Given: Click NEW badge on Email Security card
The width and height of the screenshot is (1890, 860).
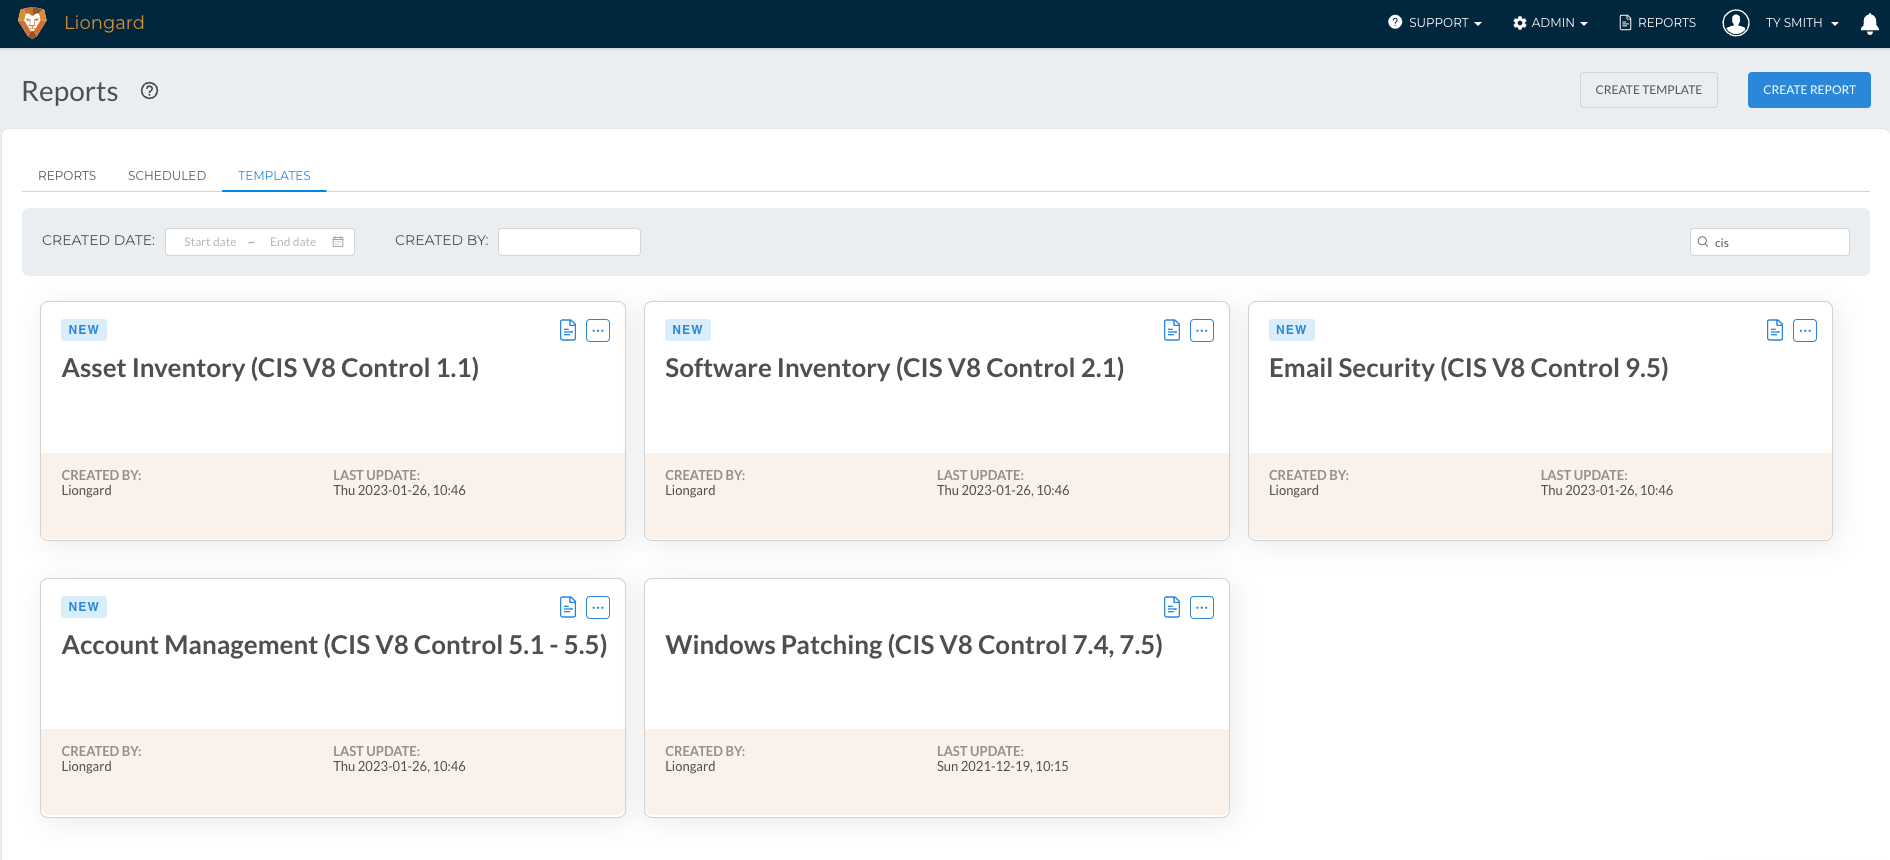Looking at the screenshot, I should (x=1291, y=330).
